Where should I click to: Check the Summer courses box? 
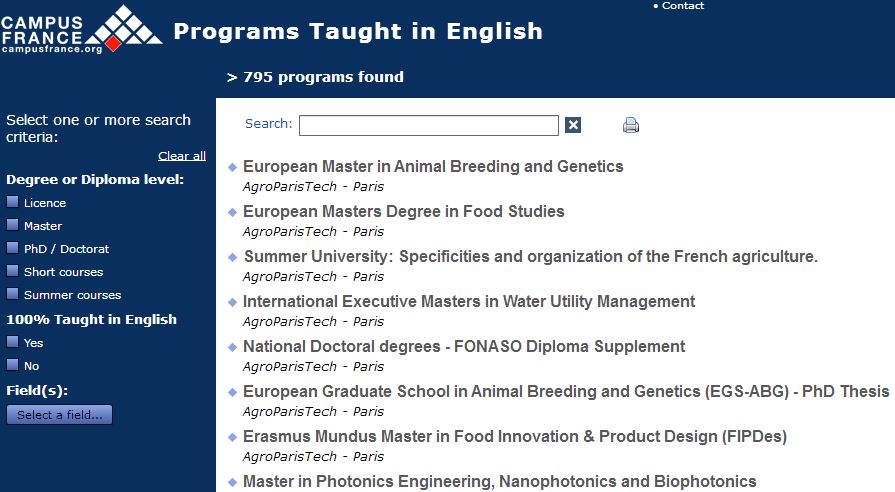point(13,294)
